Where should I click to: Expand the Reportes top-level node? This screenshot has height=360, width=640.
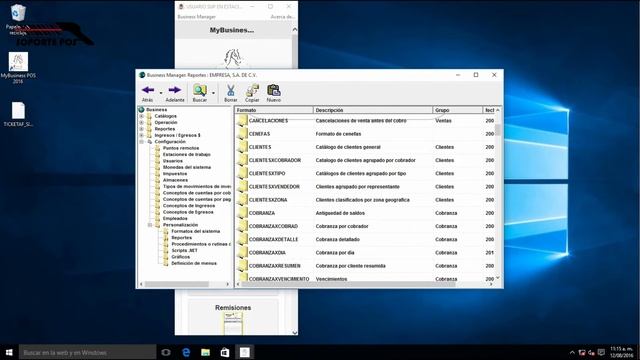click(x=142, y=129)
